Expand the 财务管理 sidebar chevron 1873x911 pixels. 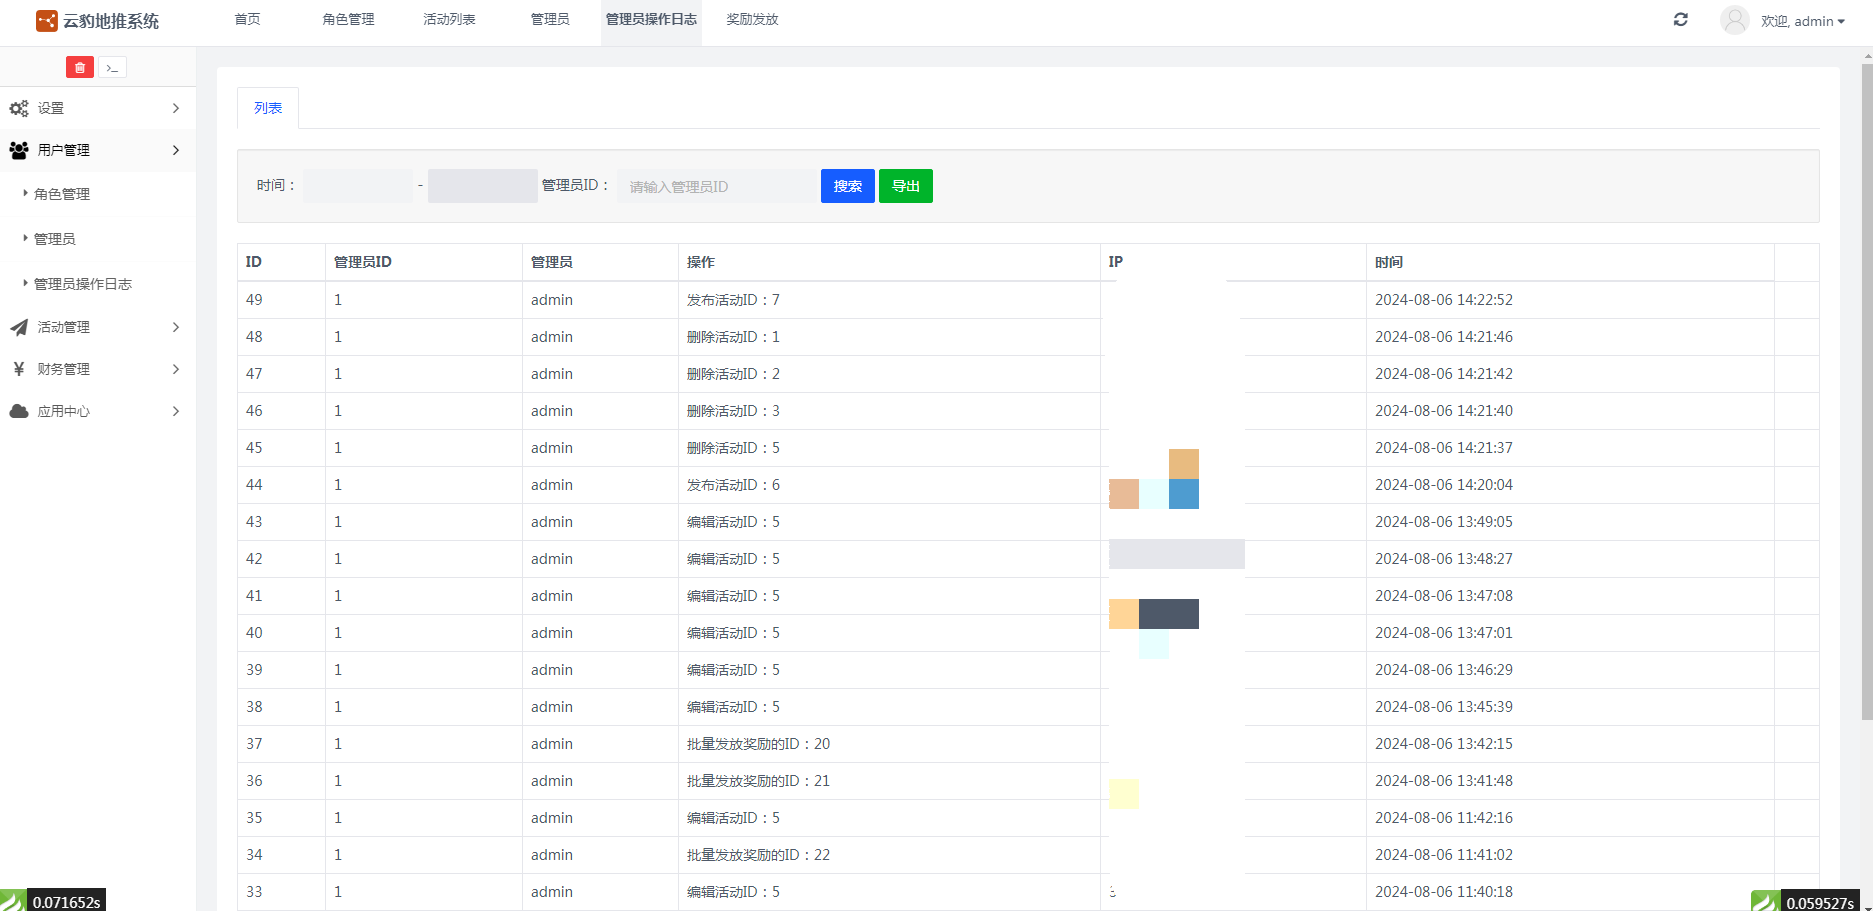click(176, 369)
